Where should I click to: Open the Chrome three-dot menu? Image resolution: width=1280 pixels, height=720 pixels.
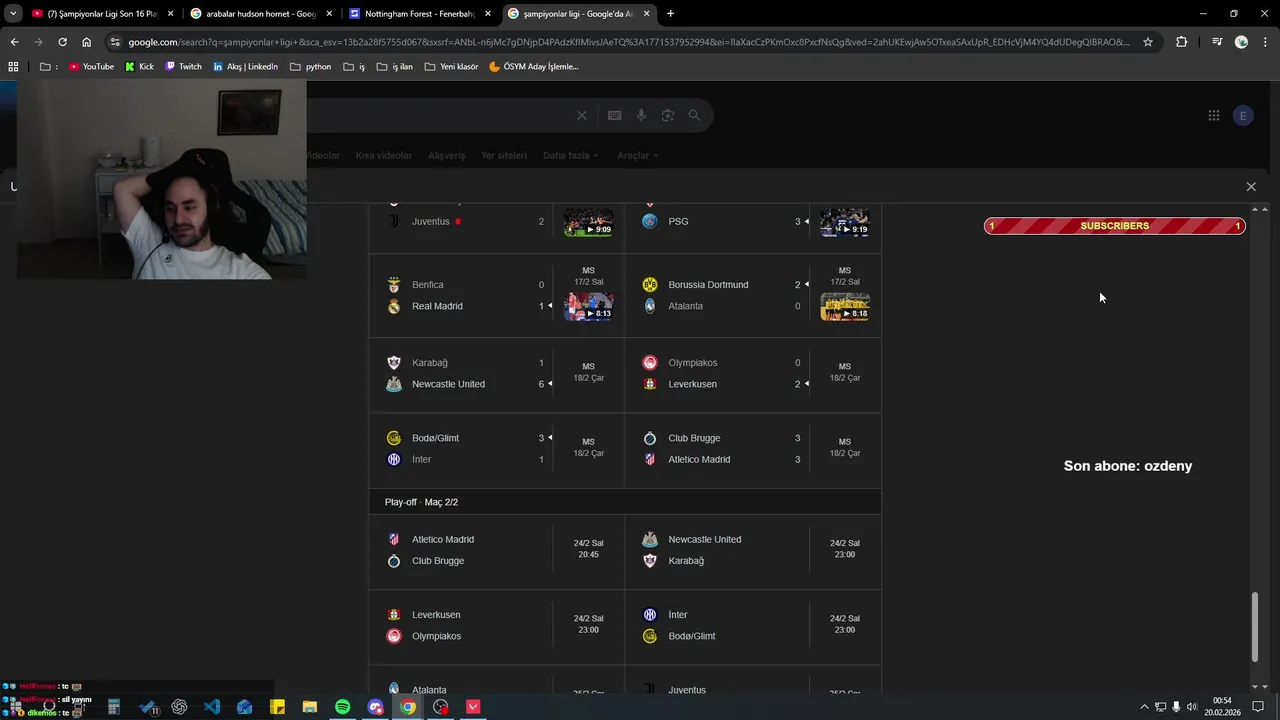pos(1265,42)
